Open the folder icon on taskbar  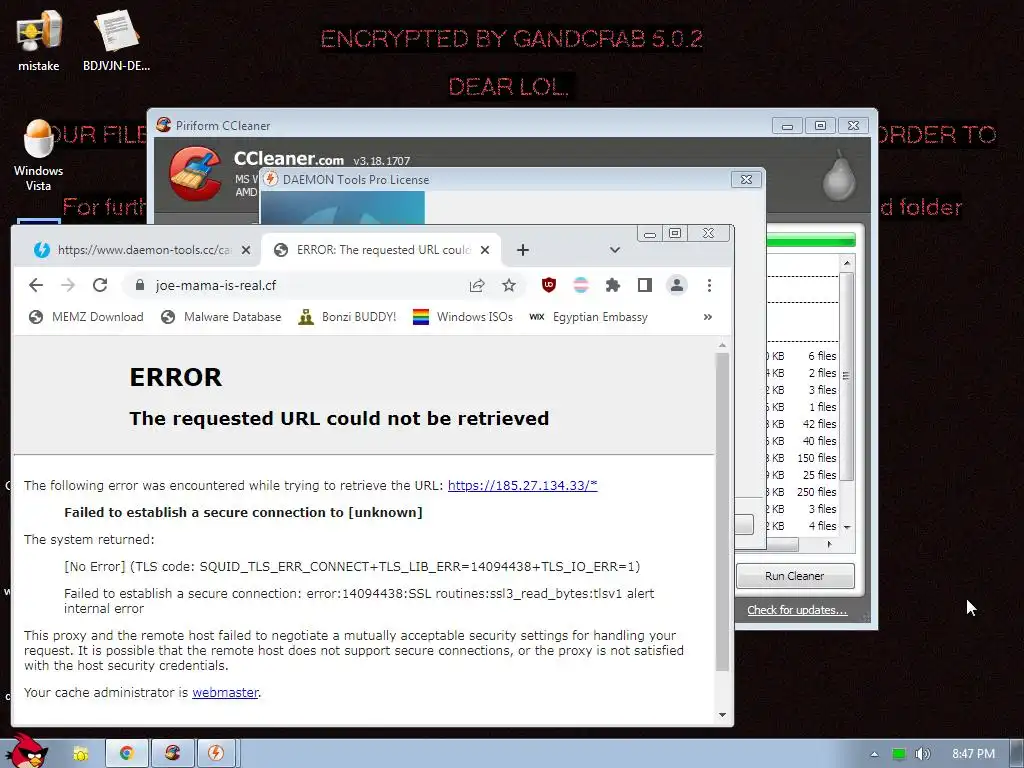tap(81, 754)
